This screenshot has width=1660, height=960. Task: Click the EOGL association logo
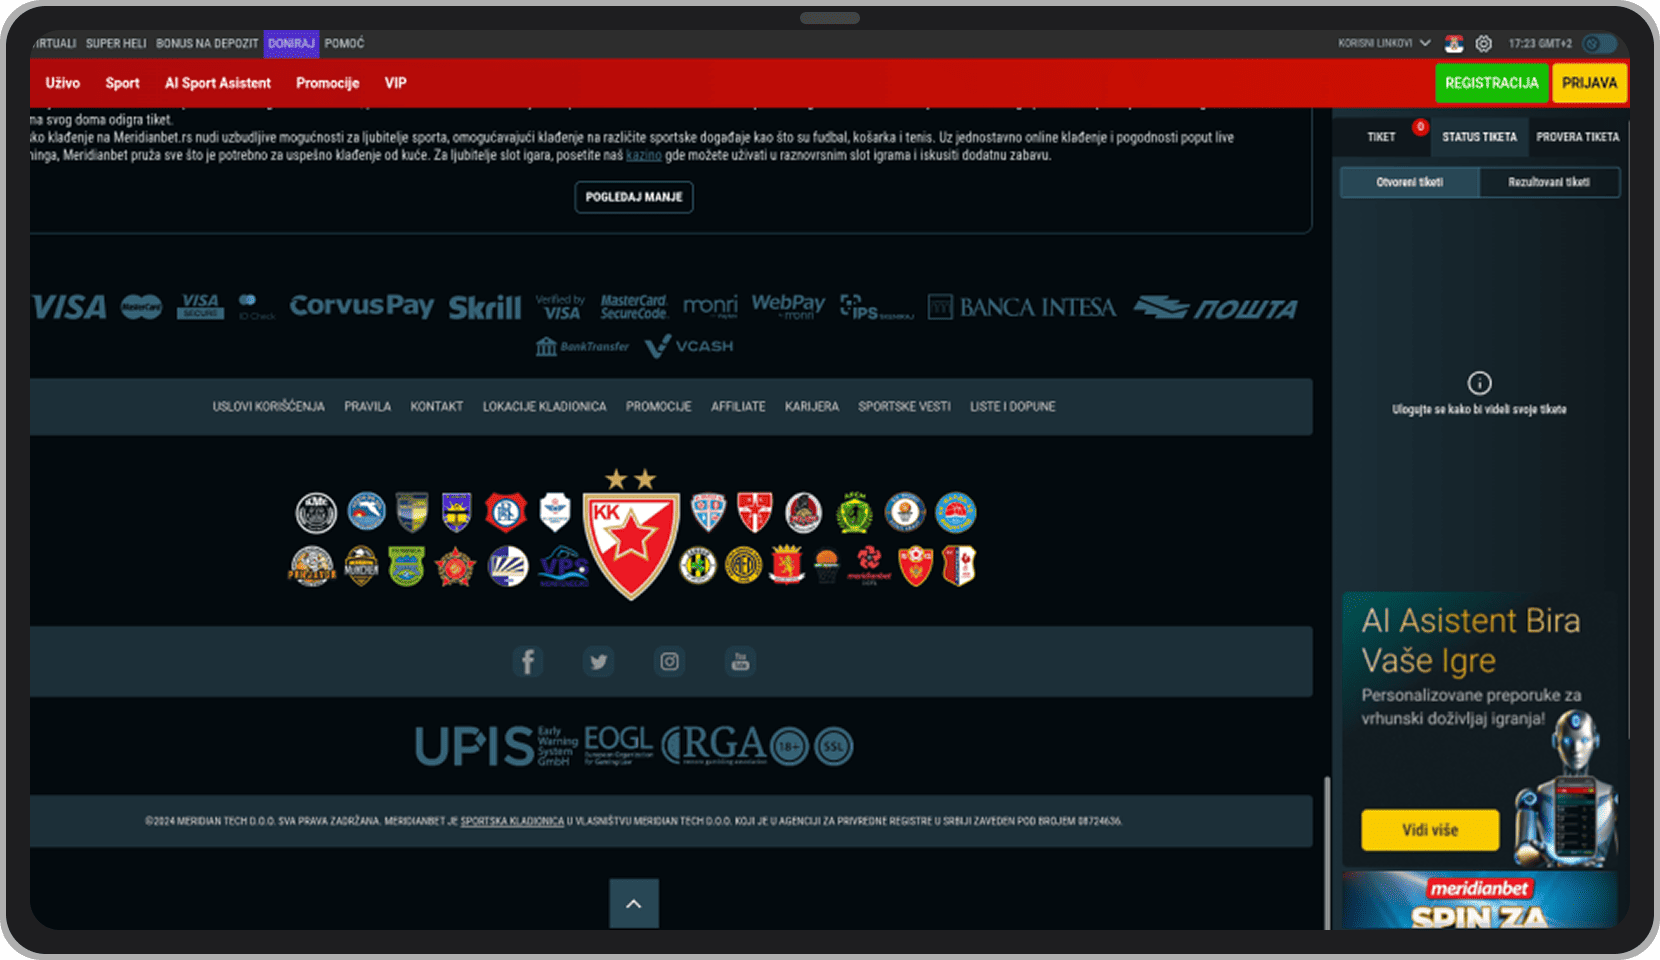coord(618,745)
